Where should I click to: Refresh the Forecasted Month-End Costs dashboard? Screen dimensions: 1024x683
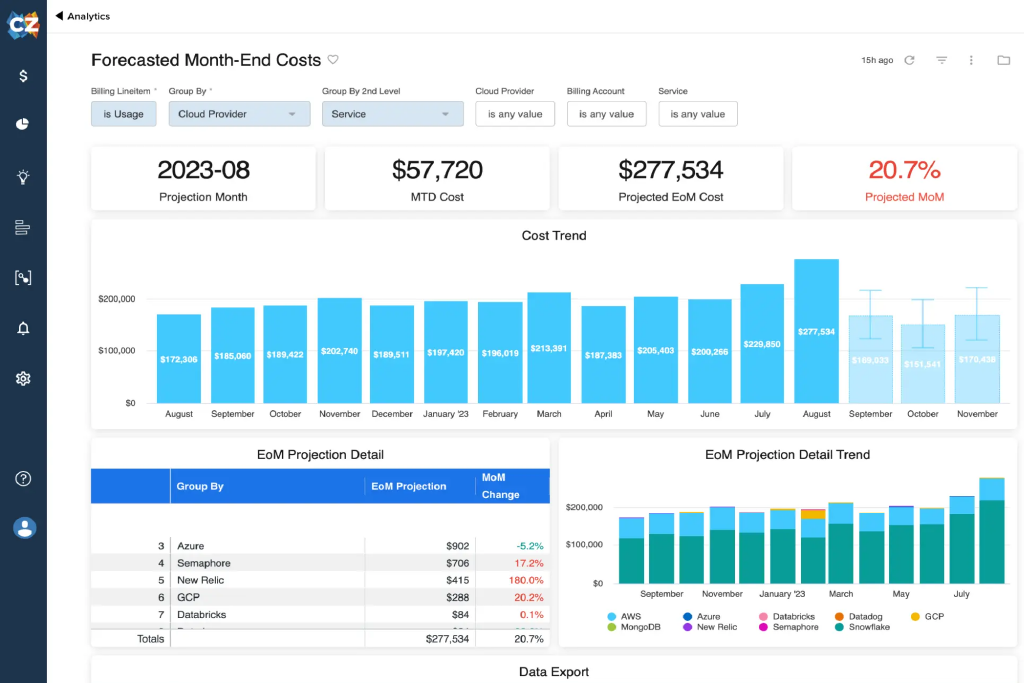[909, 60]
